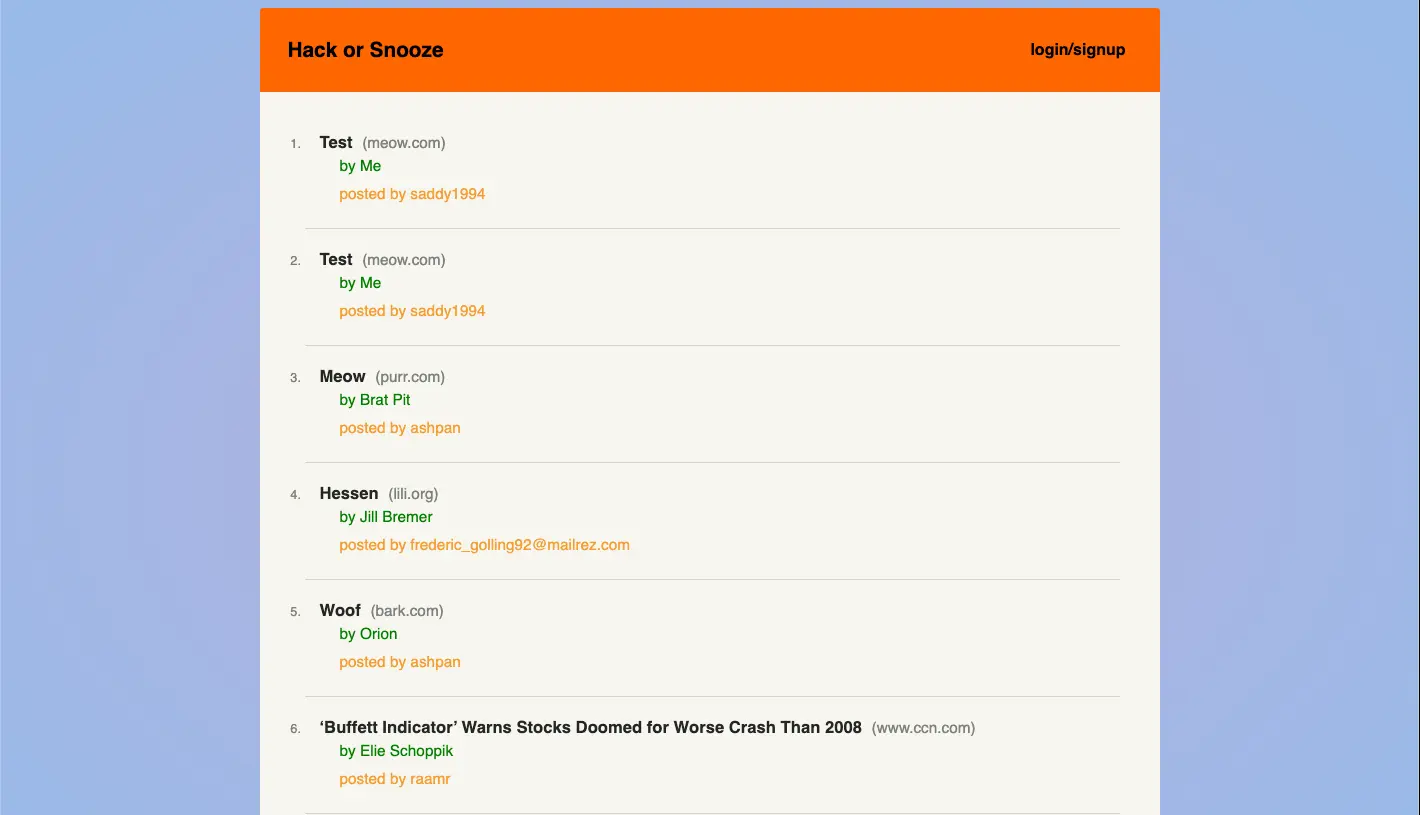The width and height of the screenshot is (1420, 815).
Task: Click list number 3 beside Meow
Action: click(295, 378)
